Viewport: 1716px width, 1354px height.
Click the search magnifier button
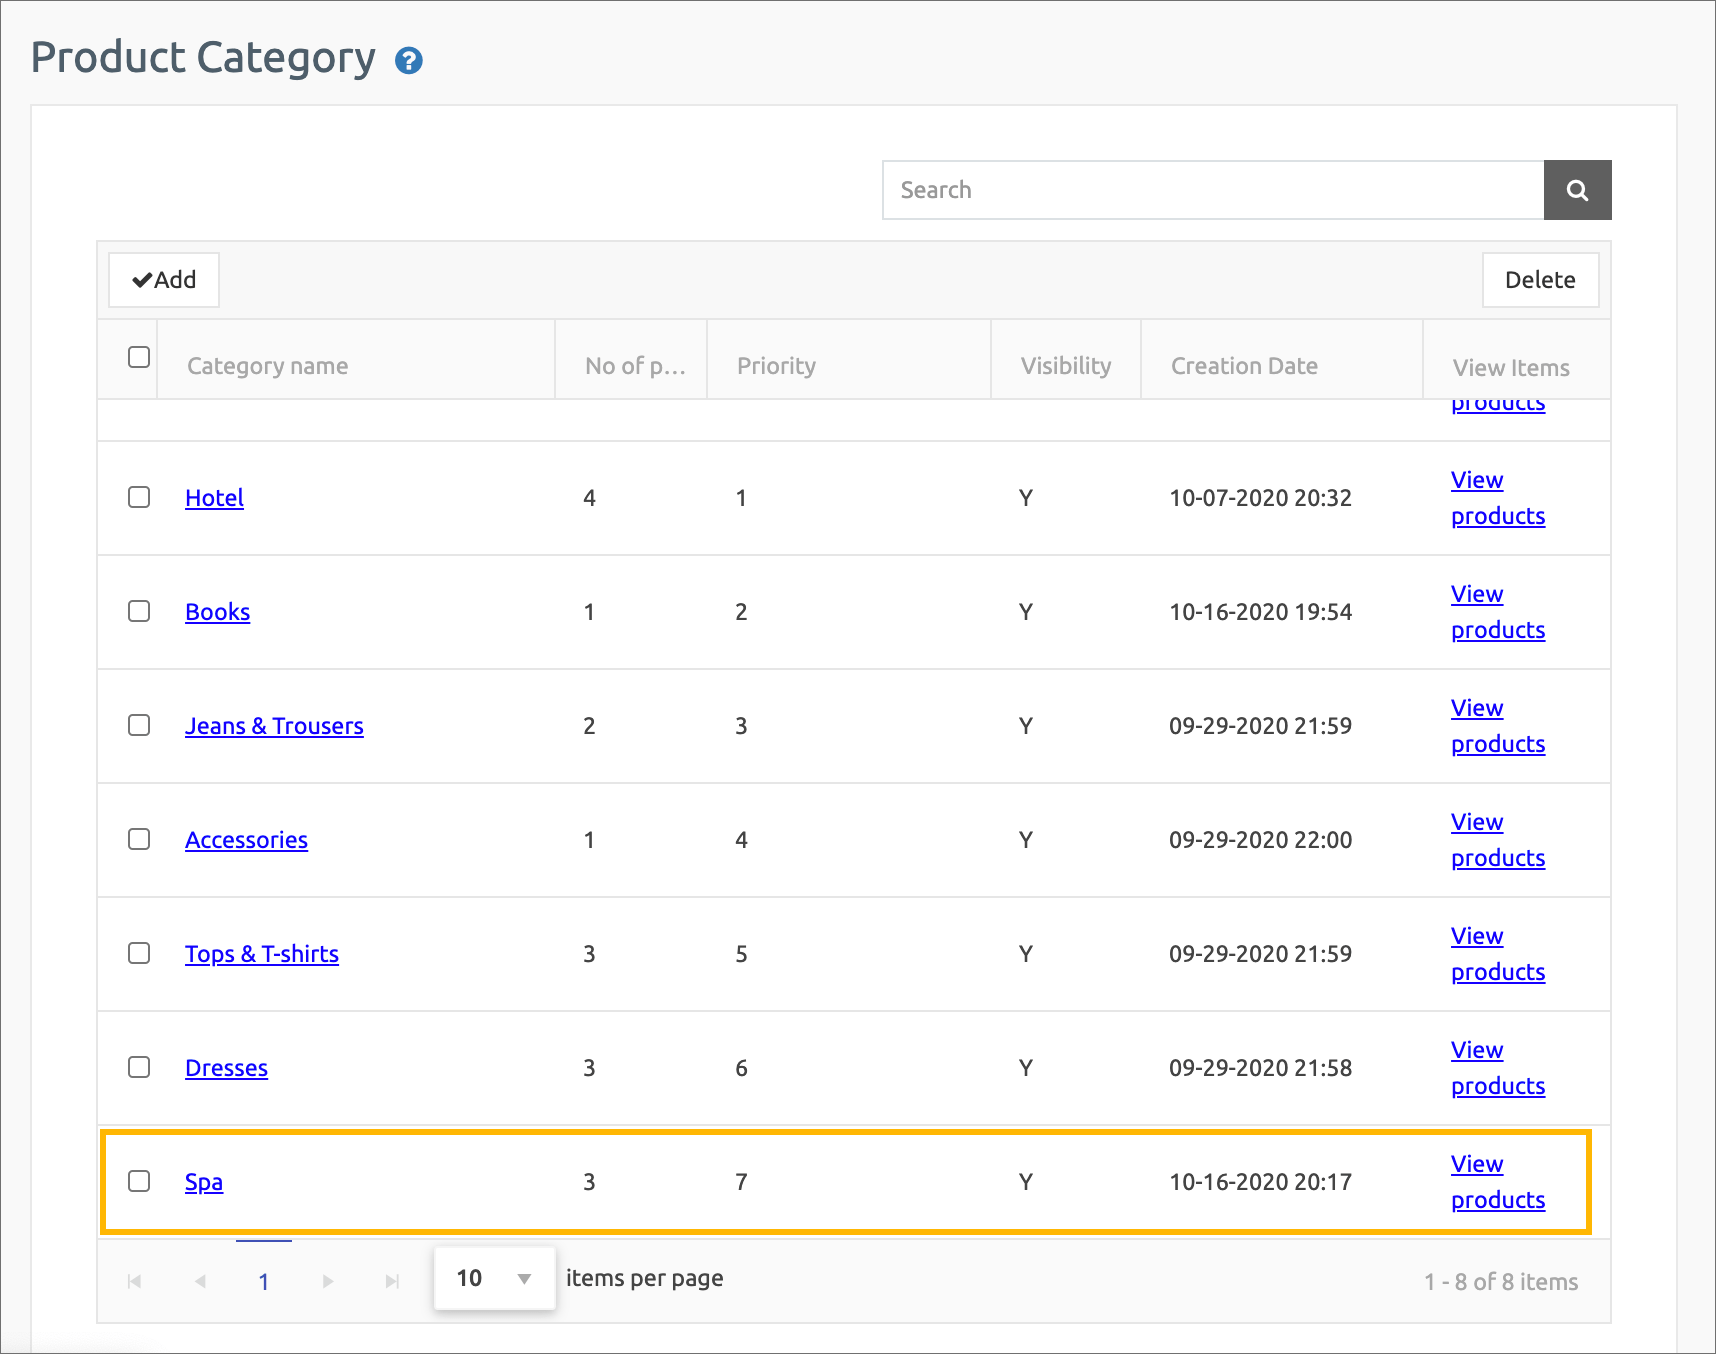1577,190
